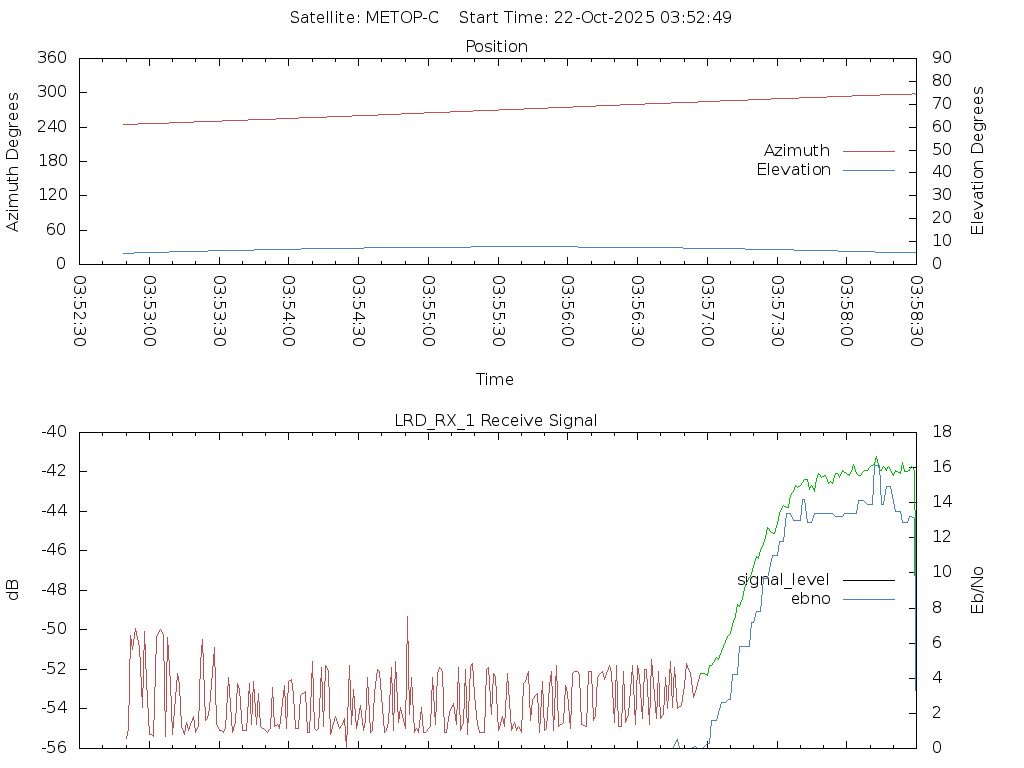The image size is (1024, 768).
Task: Click the 03:52:30 time tick label
Action: pos(80,311)
